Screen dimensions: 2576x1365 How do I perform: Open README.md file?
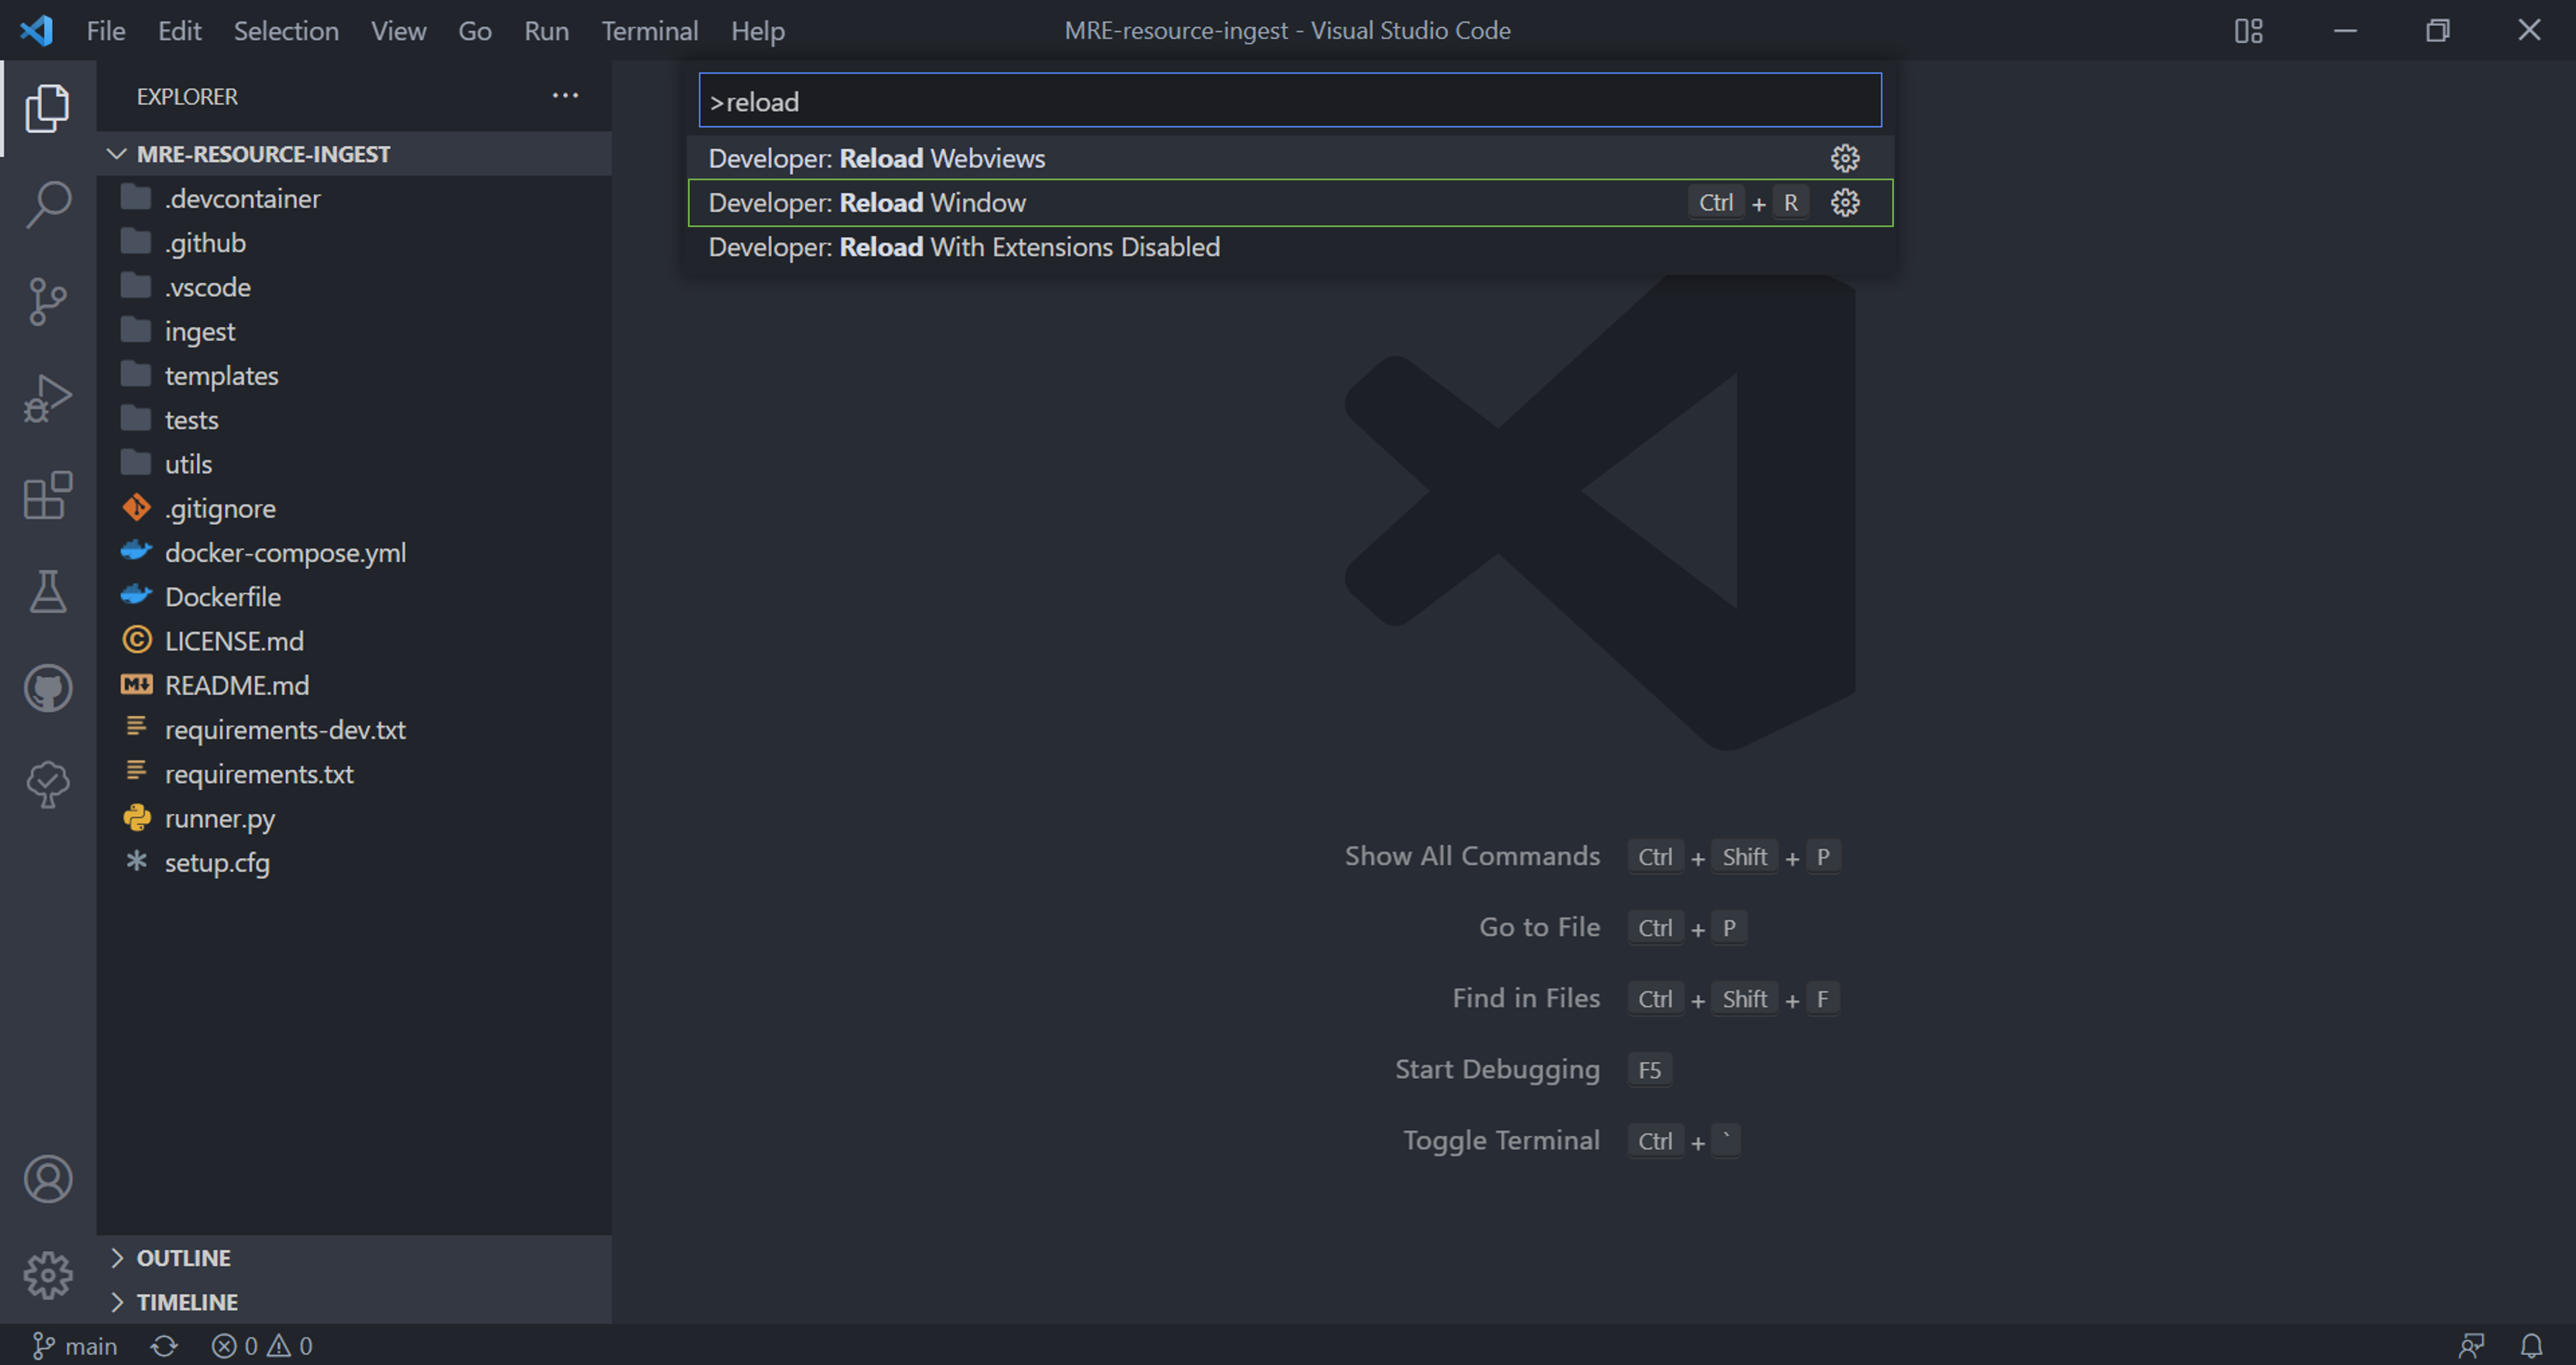click(355, 686)
